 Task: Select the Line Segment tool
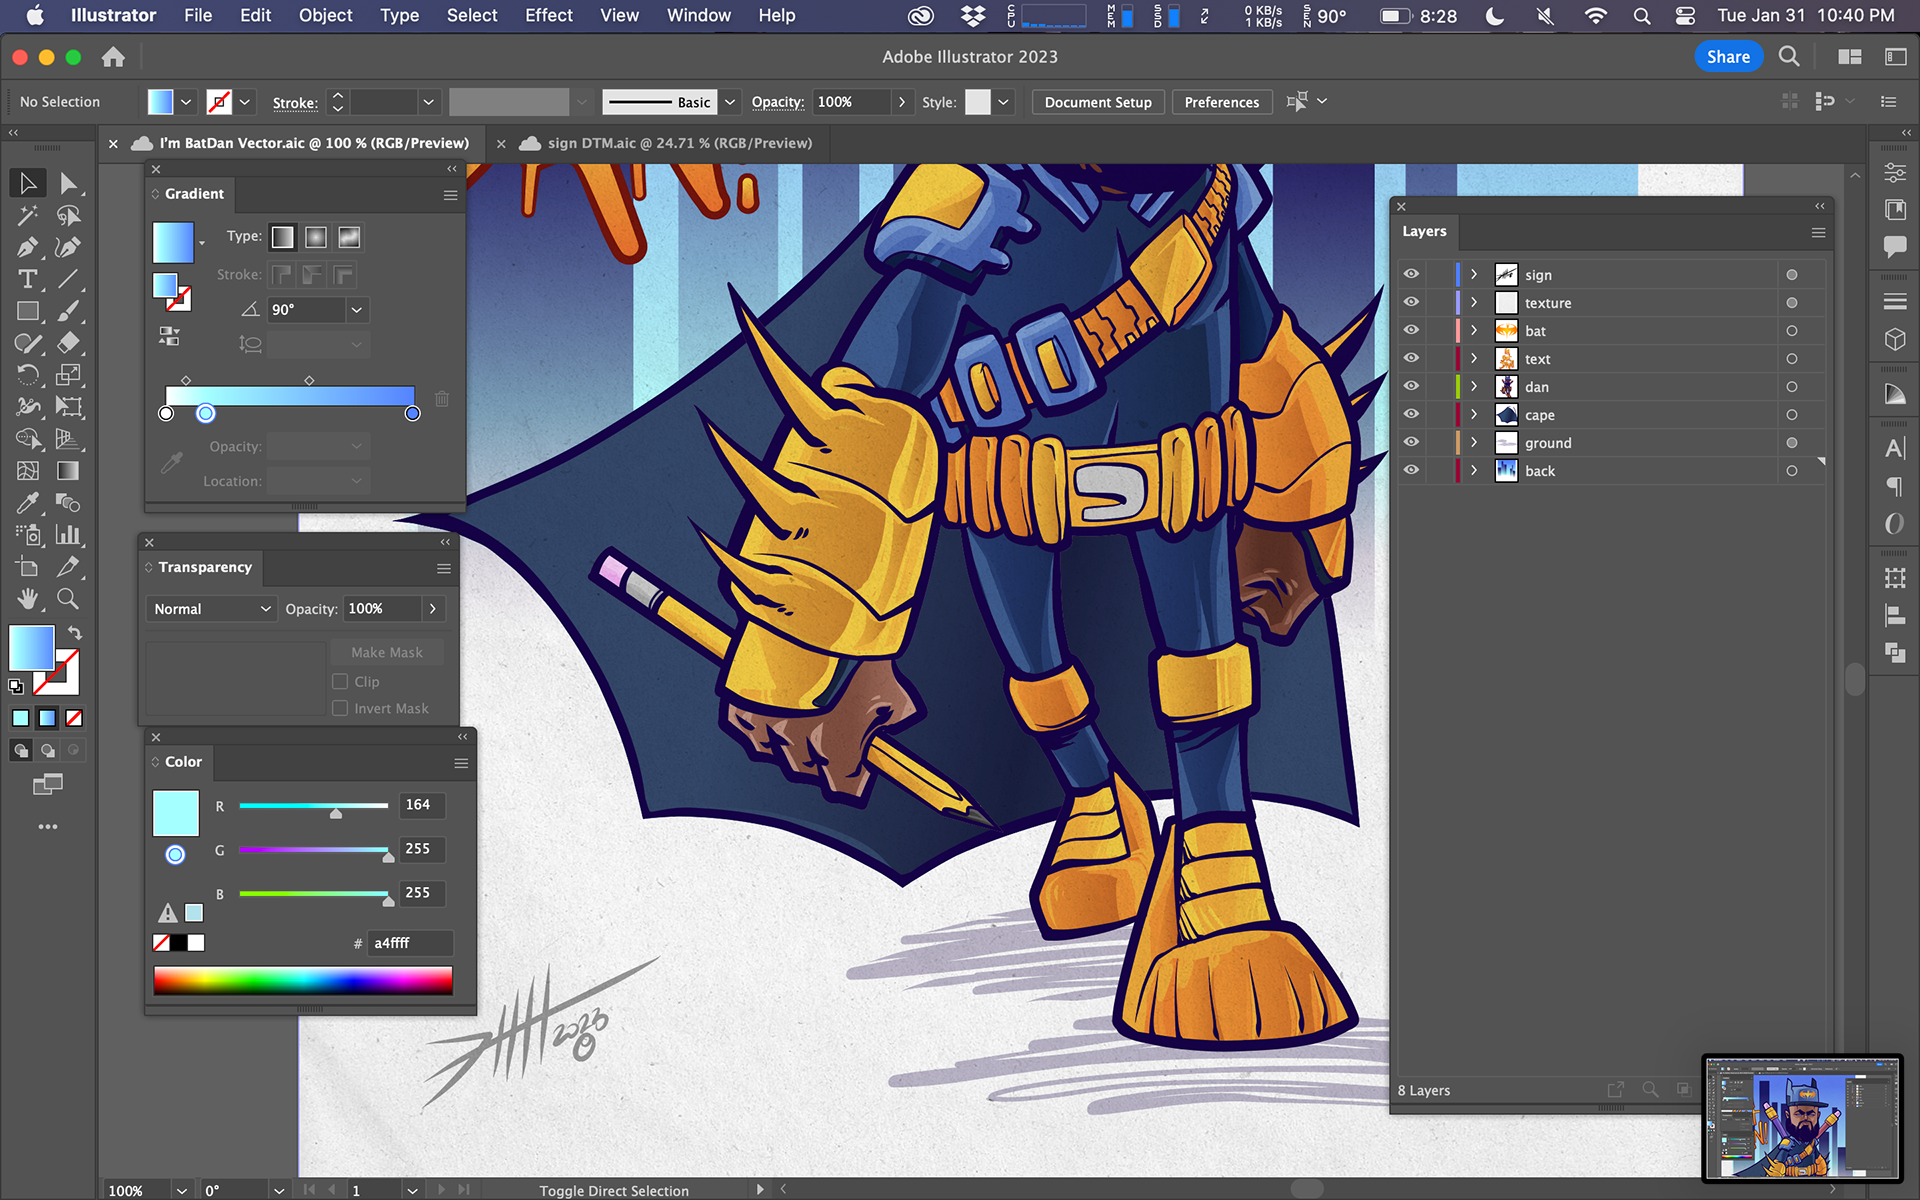tap(68, 279)
